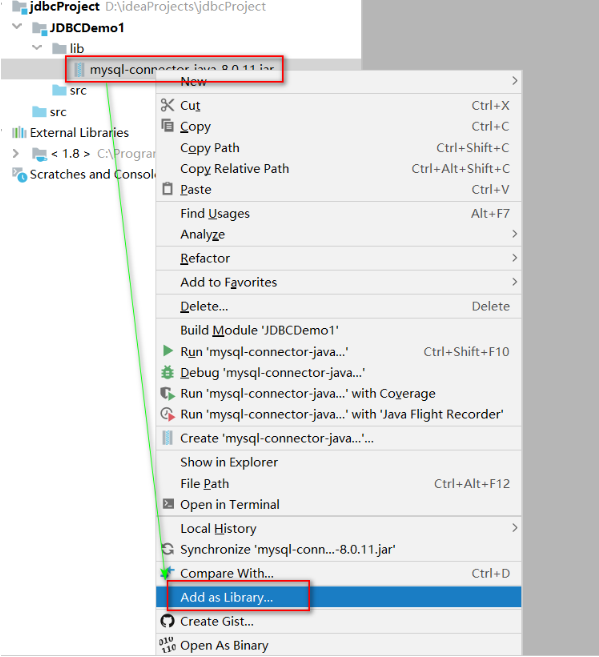Collapse the lib folder chevron
599x657 pixels.
[x=37, y=48]
